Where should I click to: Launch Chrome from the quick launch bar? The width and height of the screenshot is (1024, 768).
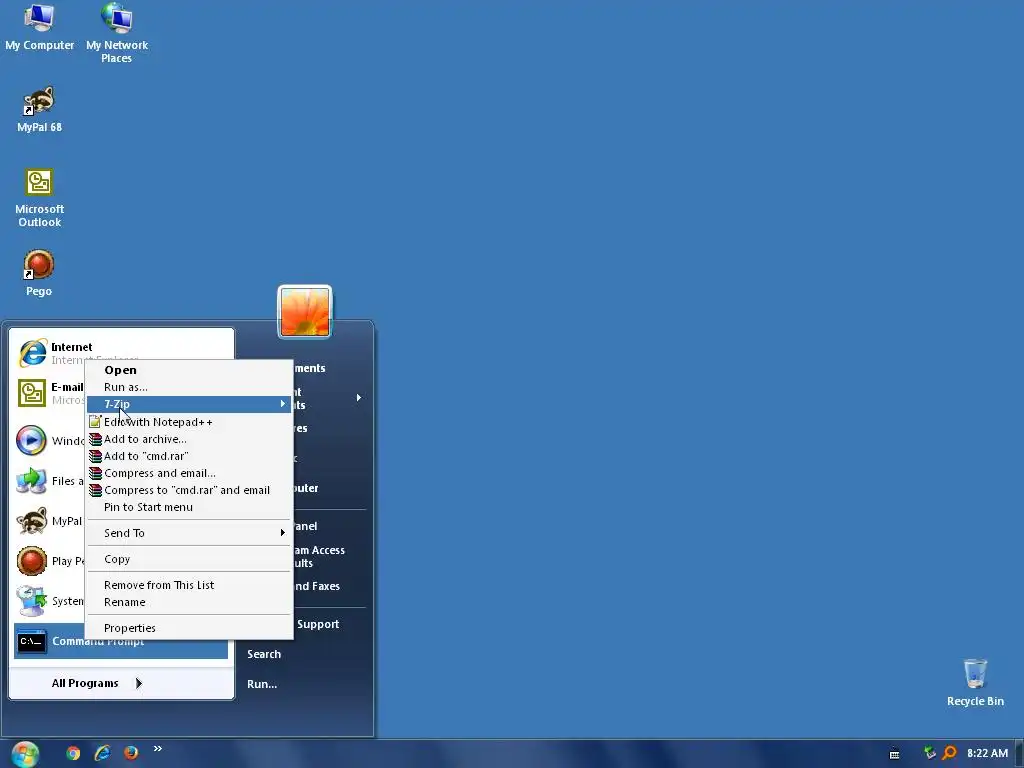73,753
